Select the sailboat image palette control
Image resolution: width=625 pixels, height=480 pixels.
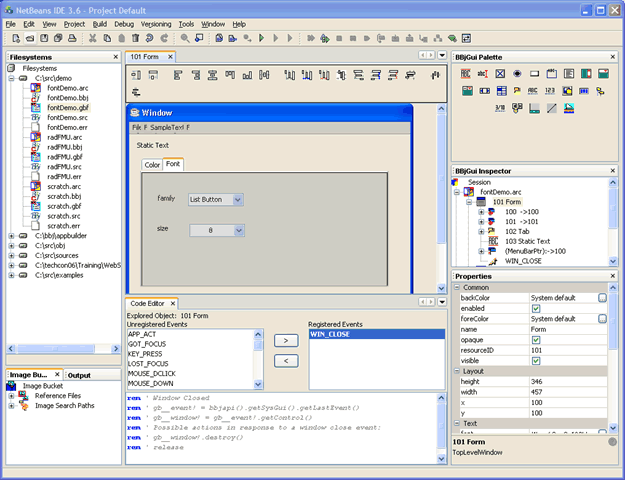coord(569,108)
